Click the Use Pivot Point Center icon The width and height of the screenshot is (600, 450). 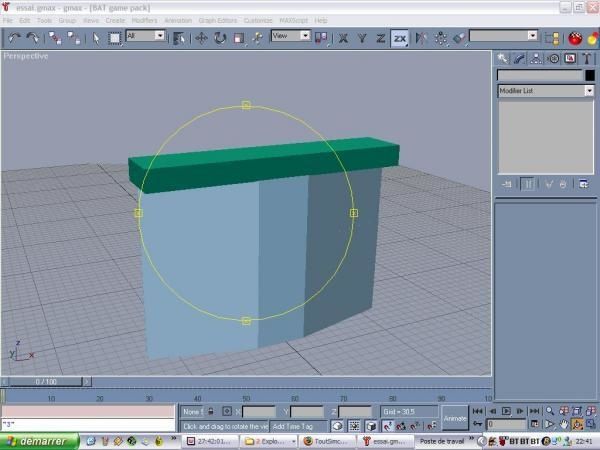coord(321,38)
